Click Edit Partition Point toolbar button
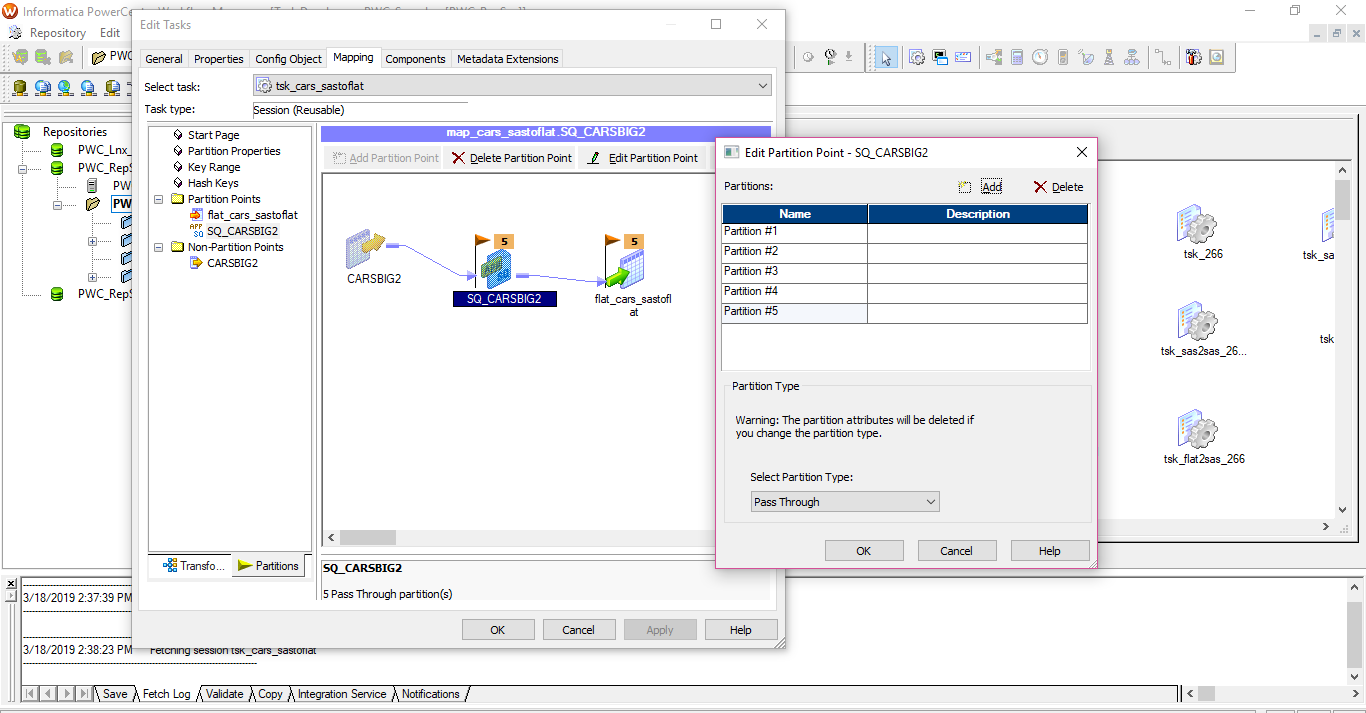Image resolution: width=1366 pixels, height=713 pixels. coord(642,158)
